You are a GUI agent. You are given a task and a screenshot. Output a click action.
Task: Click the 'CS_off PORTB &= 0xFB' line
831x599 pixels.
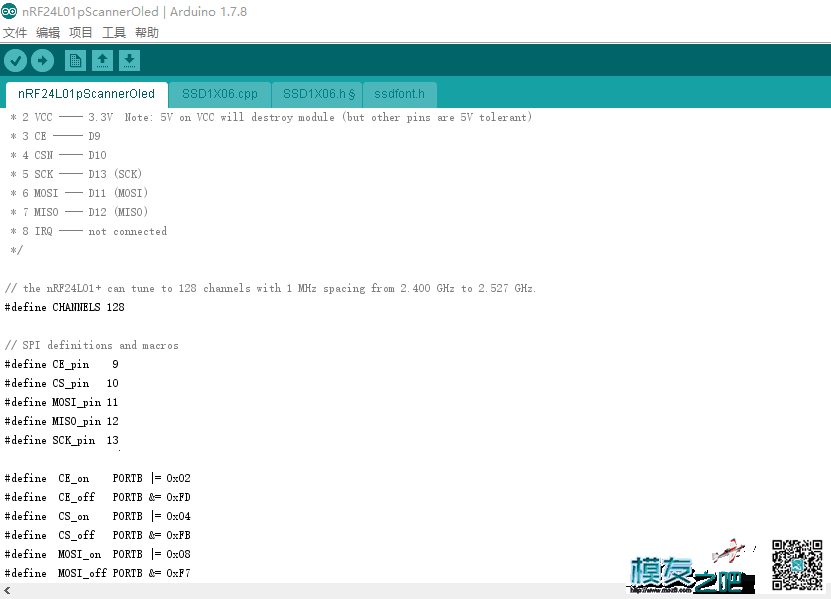coord(98,535)
